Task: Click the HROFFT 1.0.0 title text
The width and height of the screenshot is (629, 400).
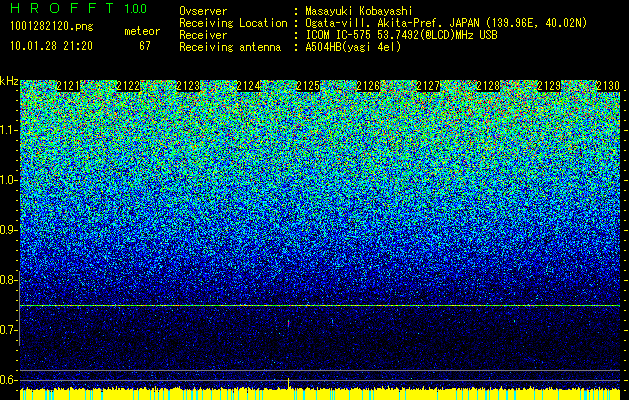Action: pyautogui.click(x=78, y=8)
